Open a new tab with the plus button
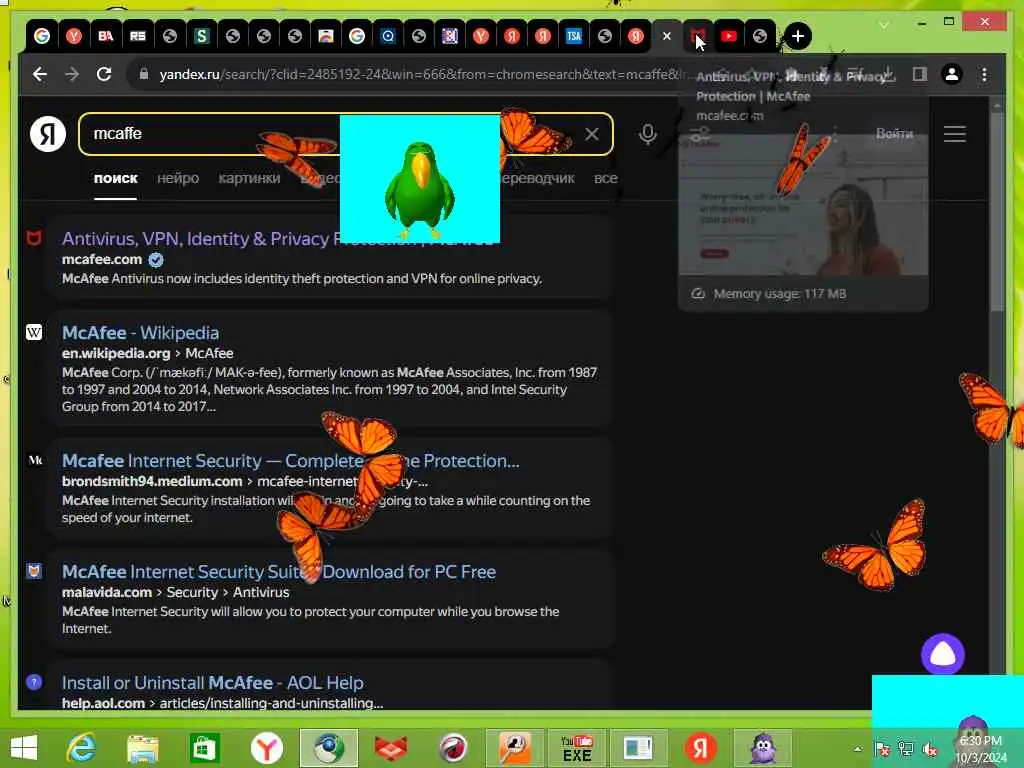1024x768 pixels. (797, 36)
